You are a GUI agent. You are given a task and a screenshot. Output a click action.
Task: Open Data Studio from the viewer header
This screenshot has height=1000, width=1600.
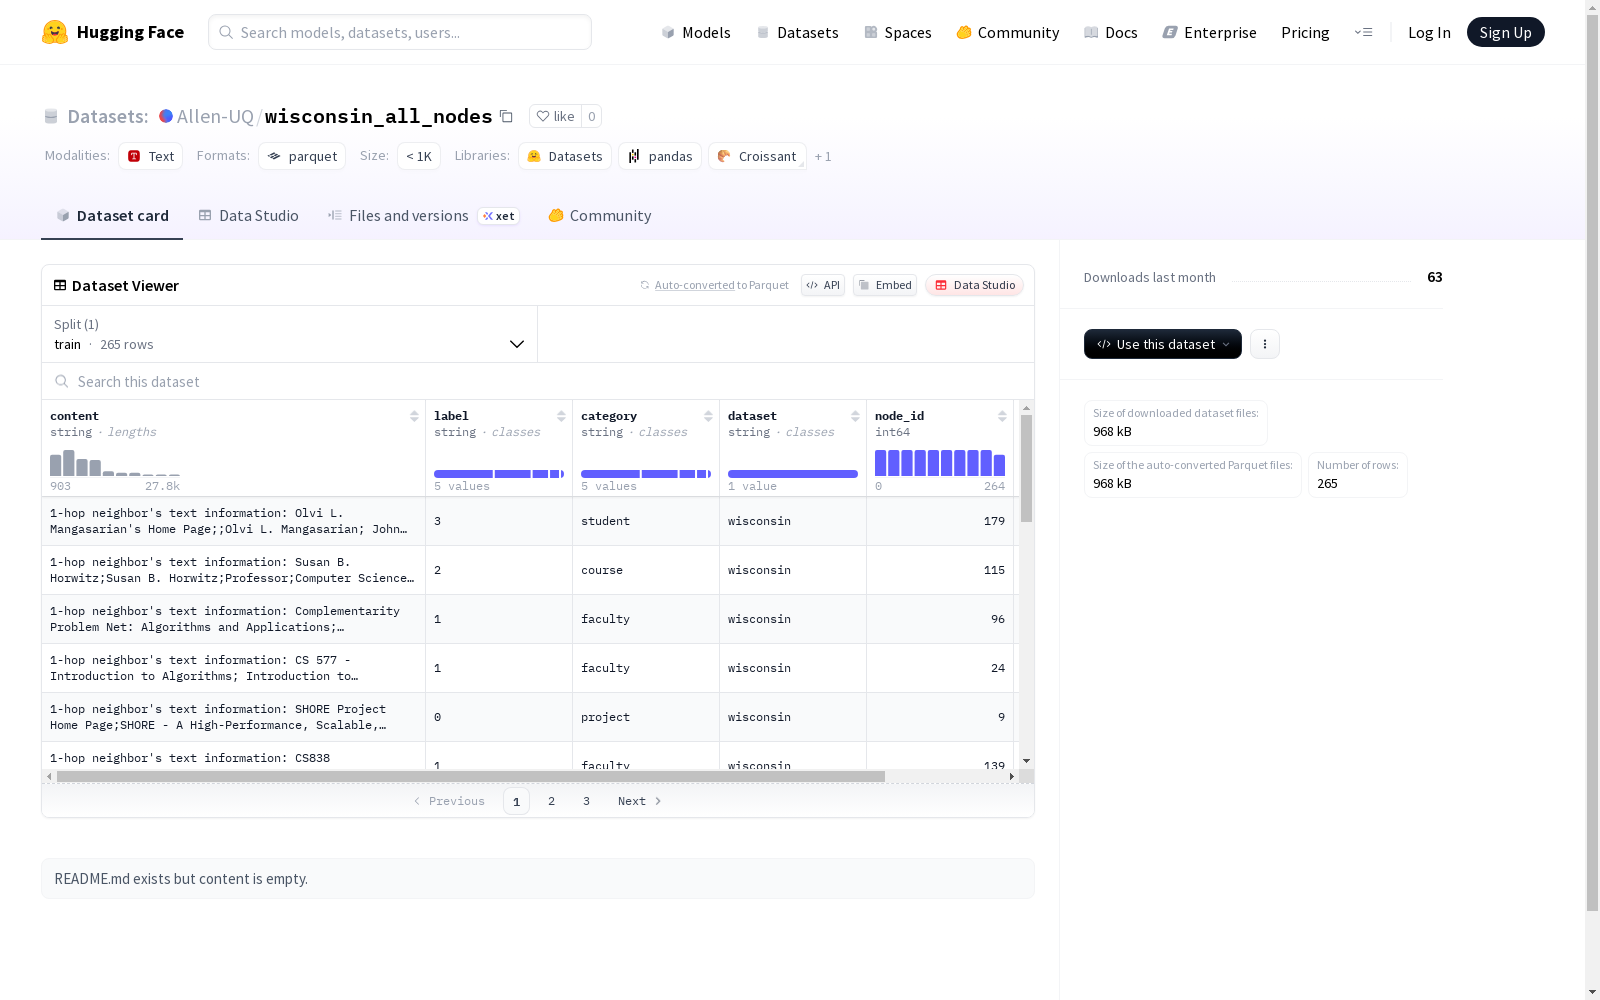point(974,285)
